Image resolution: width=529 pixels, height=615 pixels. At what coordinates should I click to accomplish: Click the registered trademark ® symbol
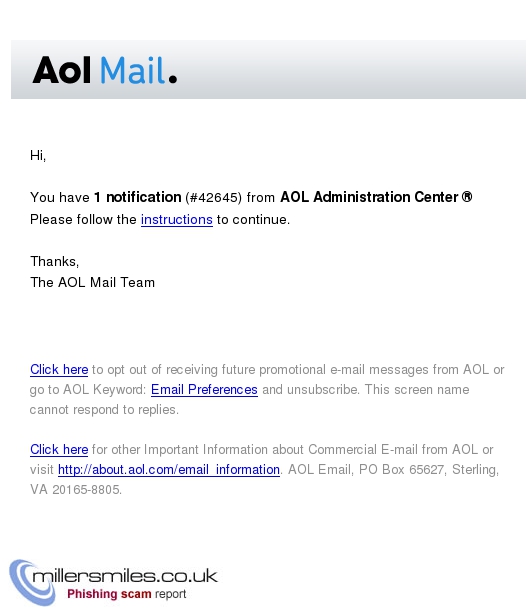tap(467, 197)
